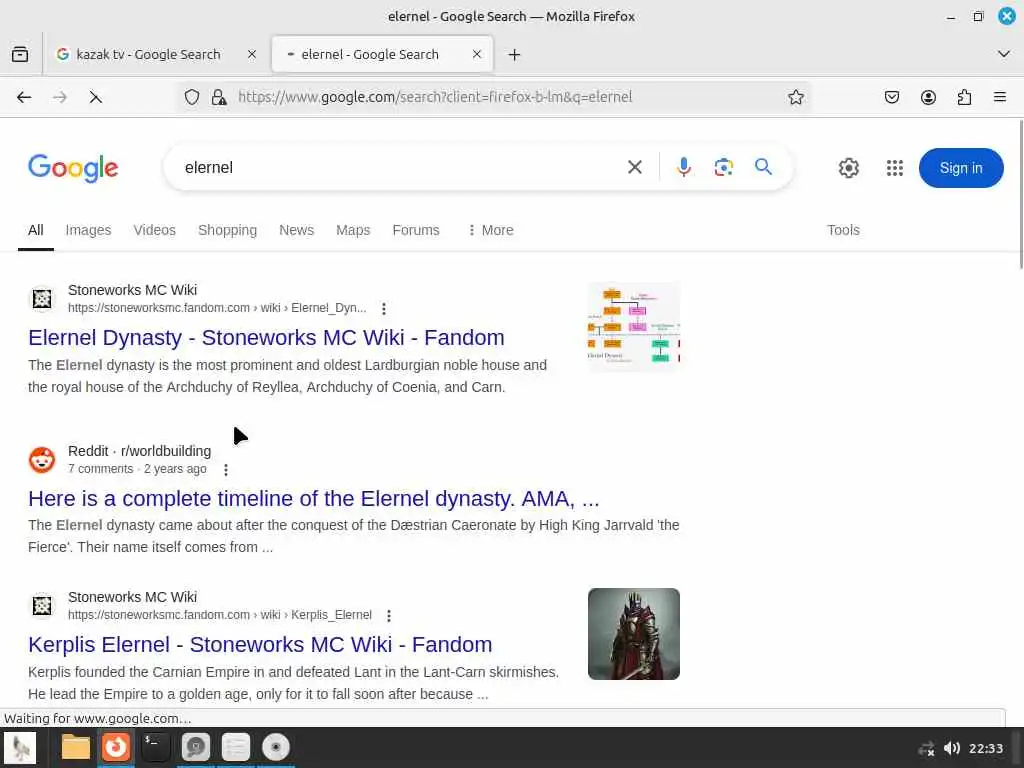Open a new tab with plus button
Image resolution: width=1024 pixels, height=768 pixels.
pos(514,55)
